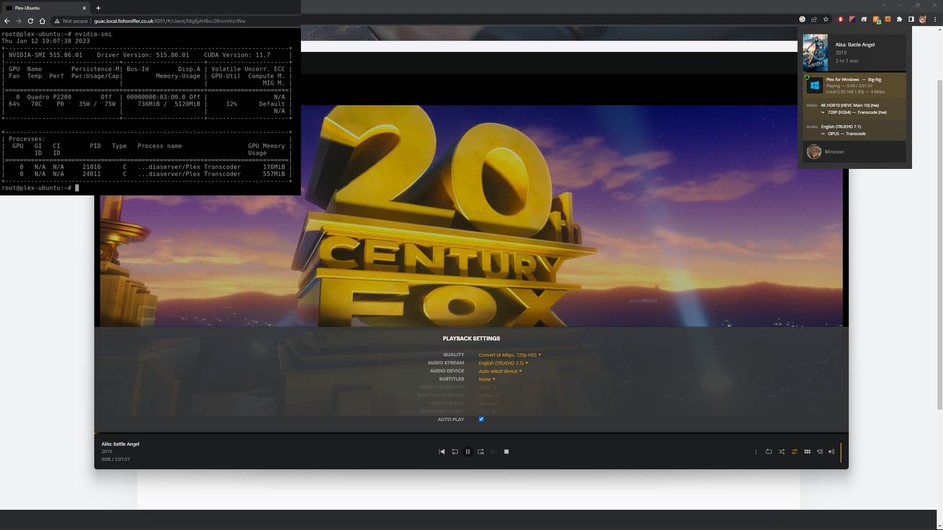Toggle the highlighted playback settings icon

click(794, 452)
